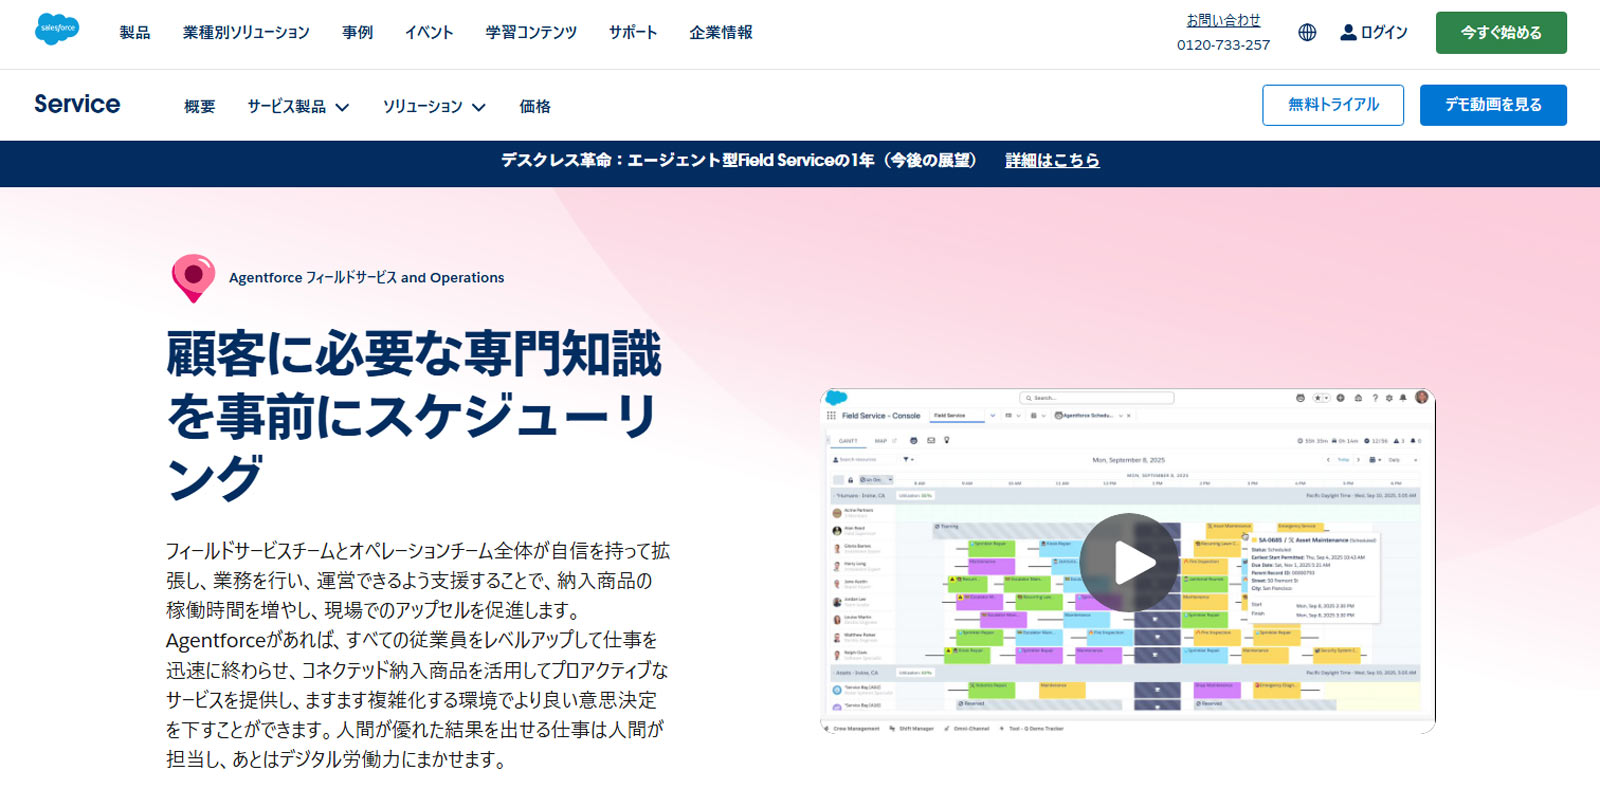Click the お問い合わせ link

click(1223, 20)
